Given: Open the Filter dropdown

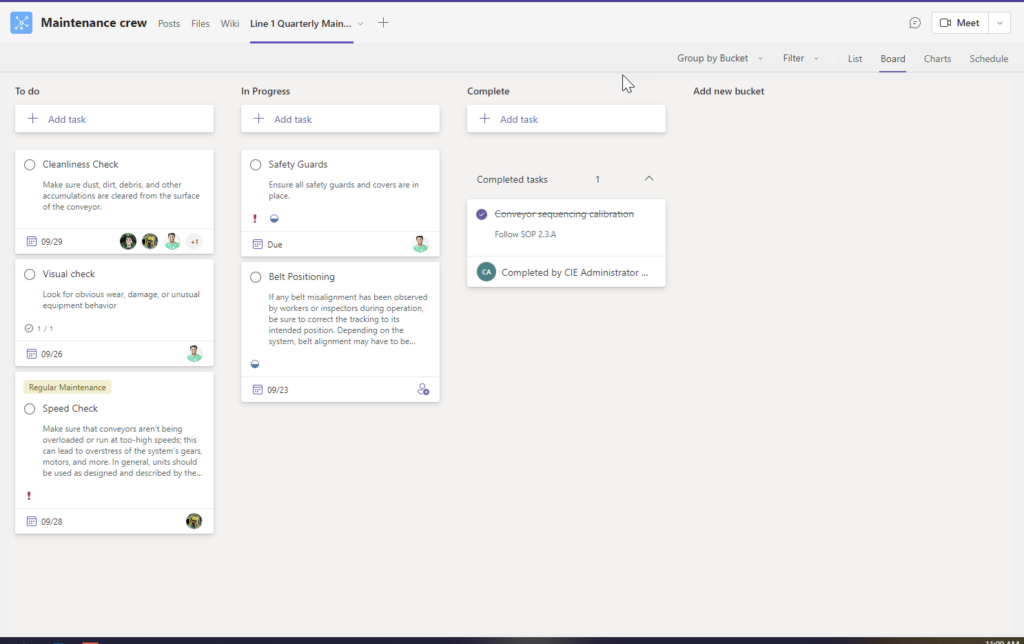Looking at the screenshot, I should pos(800,59).
